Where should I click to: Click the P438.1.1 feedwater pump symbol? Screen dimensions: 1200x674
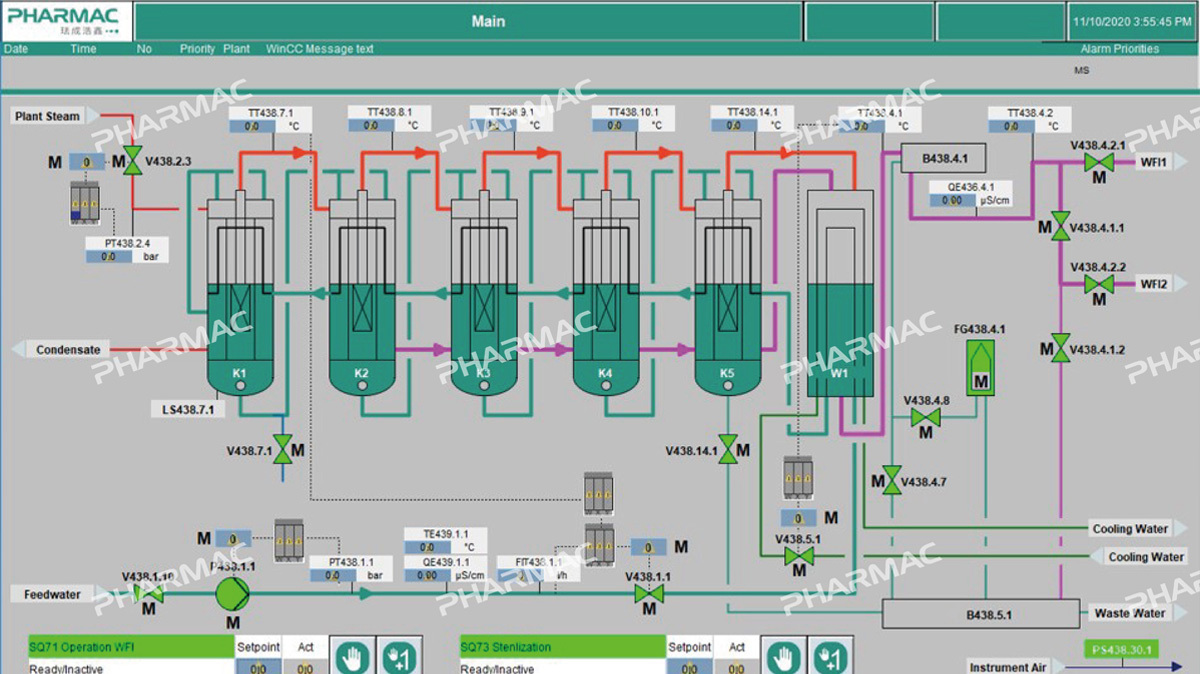coord(233,593)
